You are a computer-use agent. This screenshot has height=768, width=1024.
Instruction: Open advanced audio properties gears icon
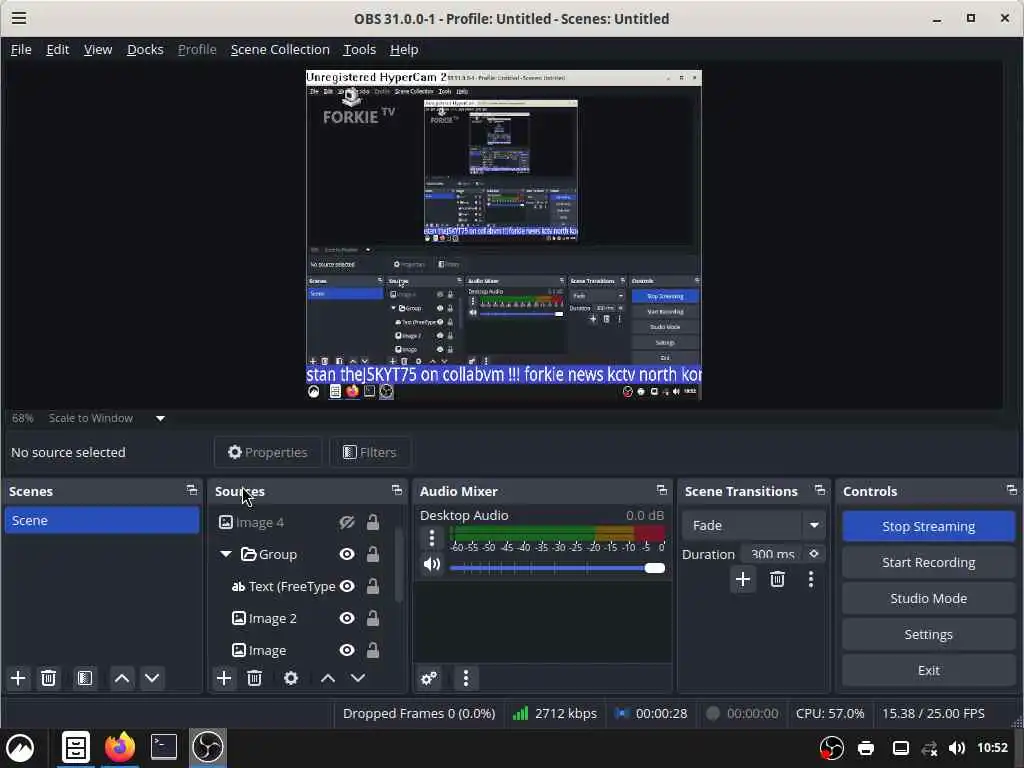pos(429,678)
